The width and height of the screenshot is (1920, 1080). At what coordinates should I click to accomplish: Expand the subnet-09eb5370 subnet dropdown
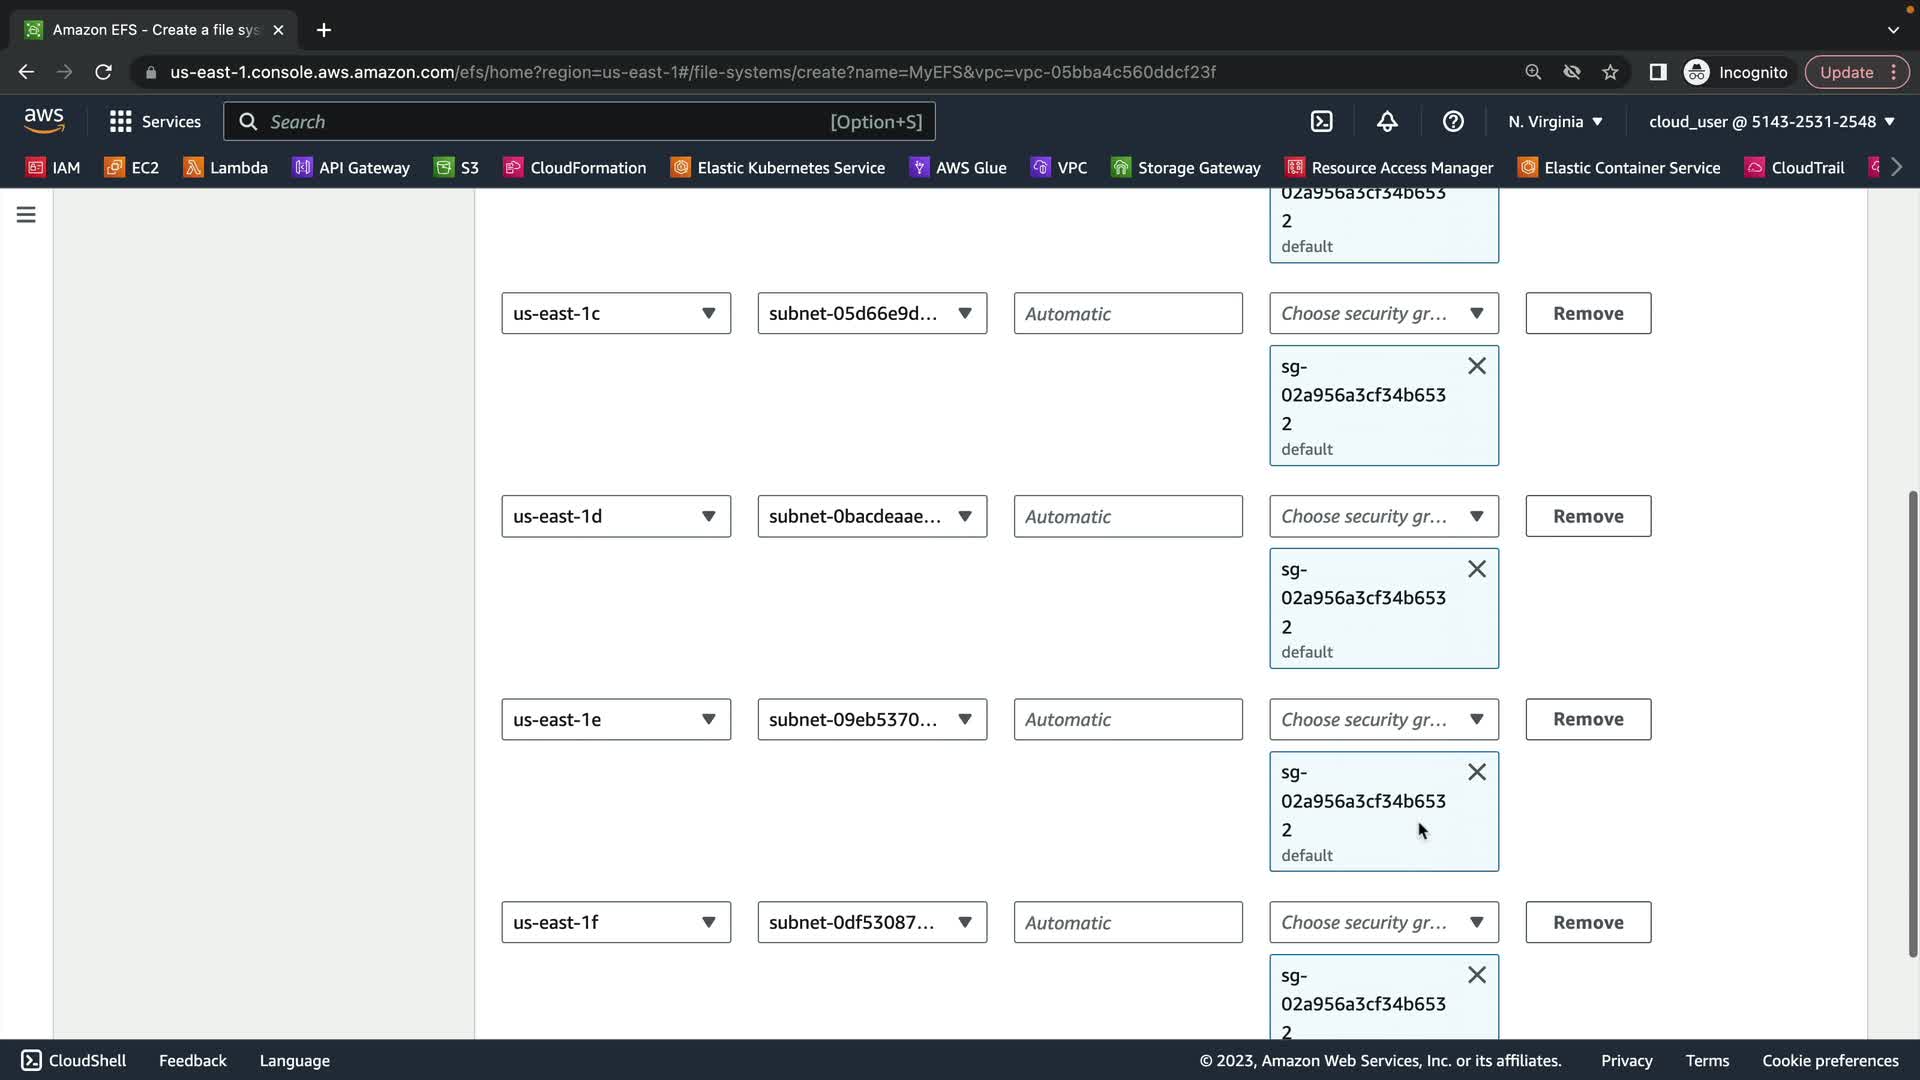pos(872,719)
